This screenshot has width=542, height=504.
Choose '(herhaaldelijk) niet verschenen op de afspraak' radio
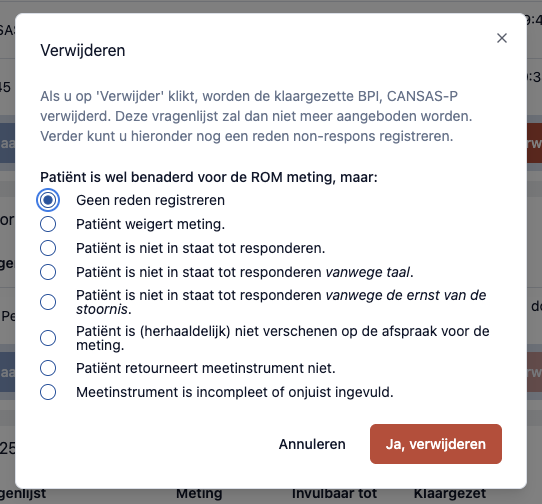coord(48,338)
